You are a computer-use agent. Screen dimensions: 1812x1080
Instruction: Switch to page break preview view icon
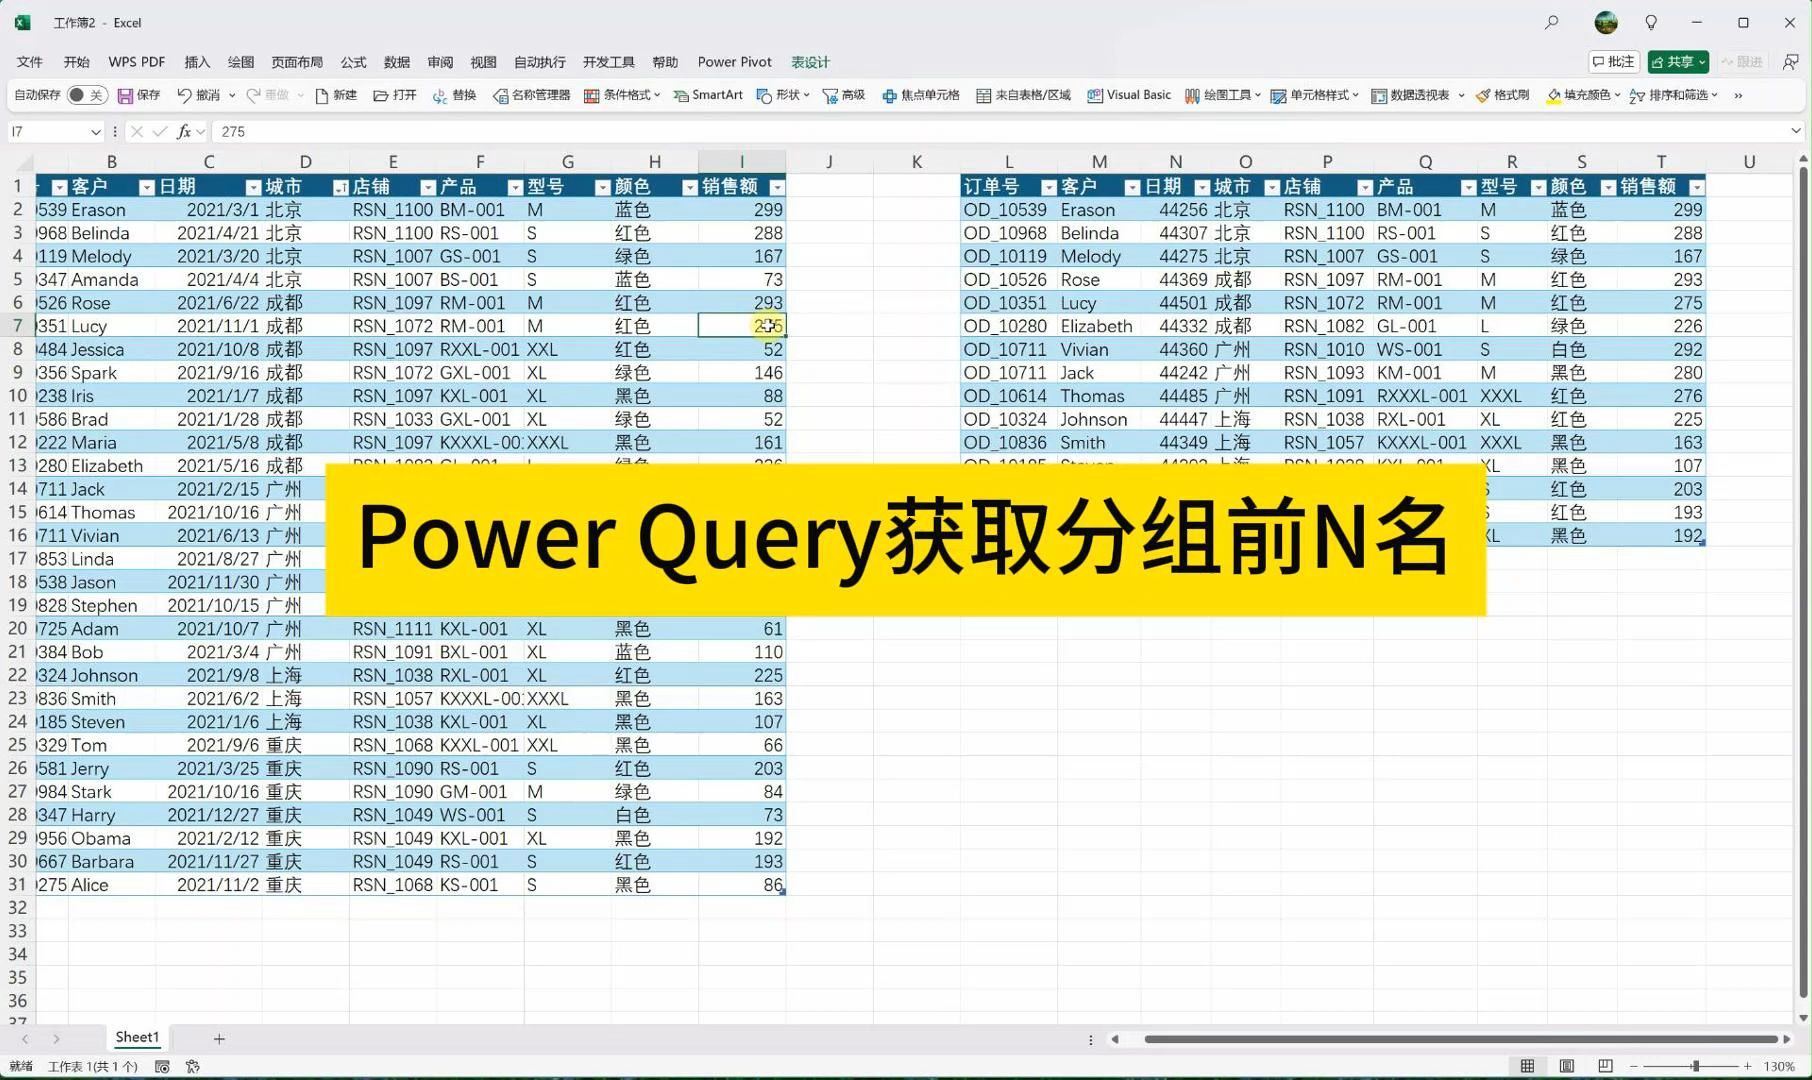pyautogui.click(x=1605, y=1066)
